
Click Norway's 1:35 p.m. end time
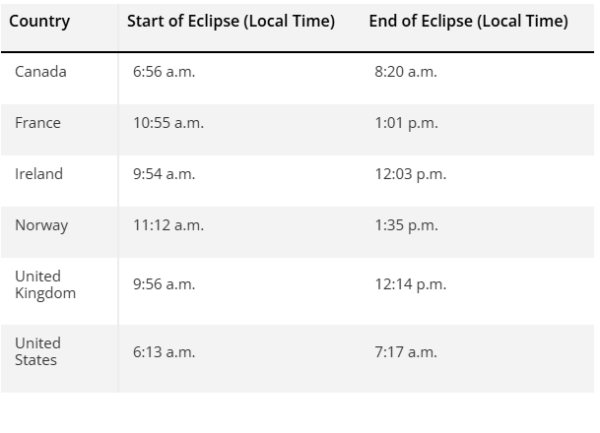(x=406, y=226)
